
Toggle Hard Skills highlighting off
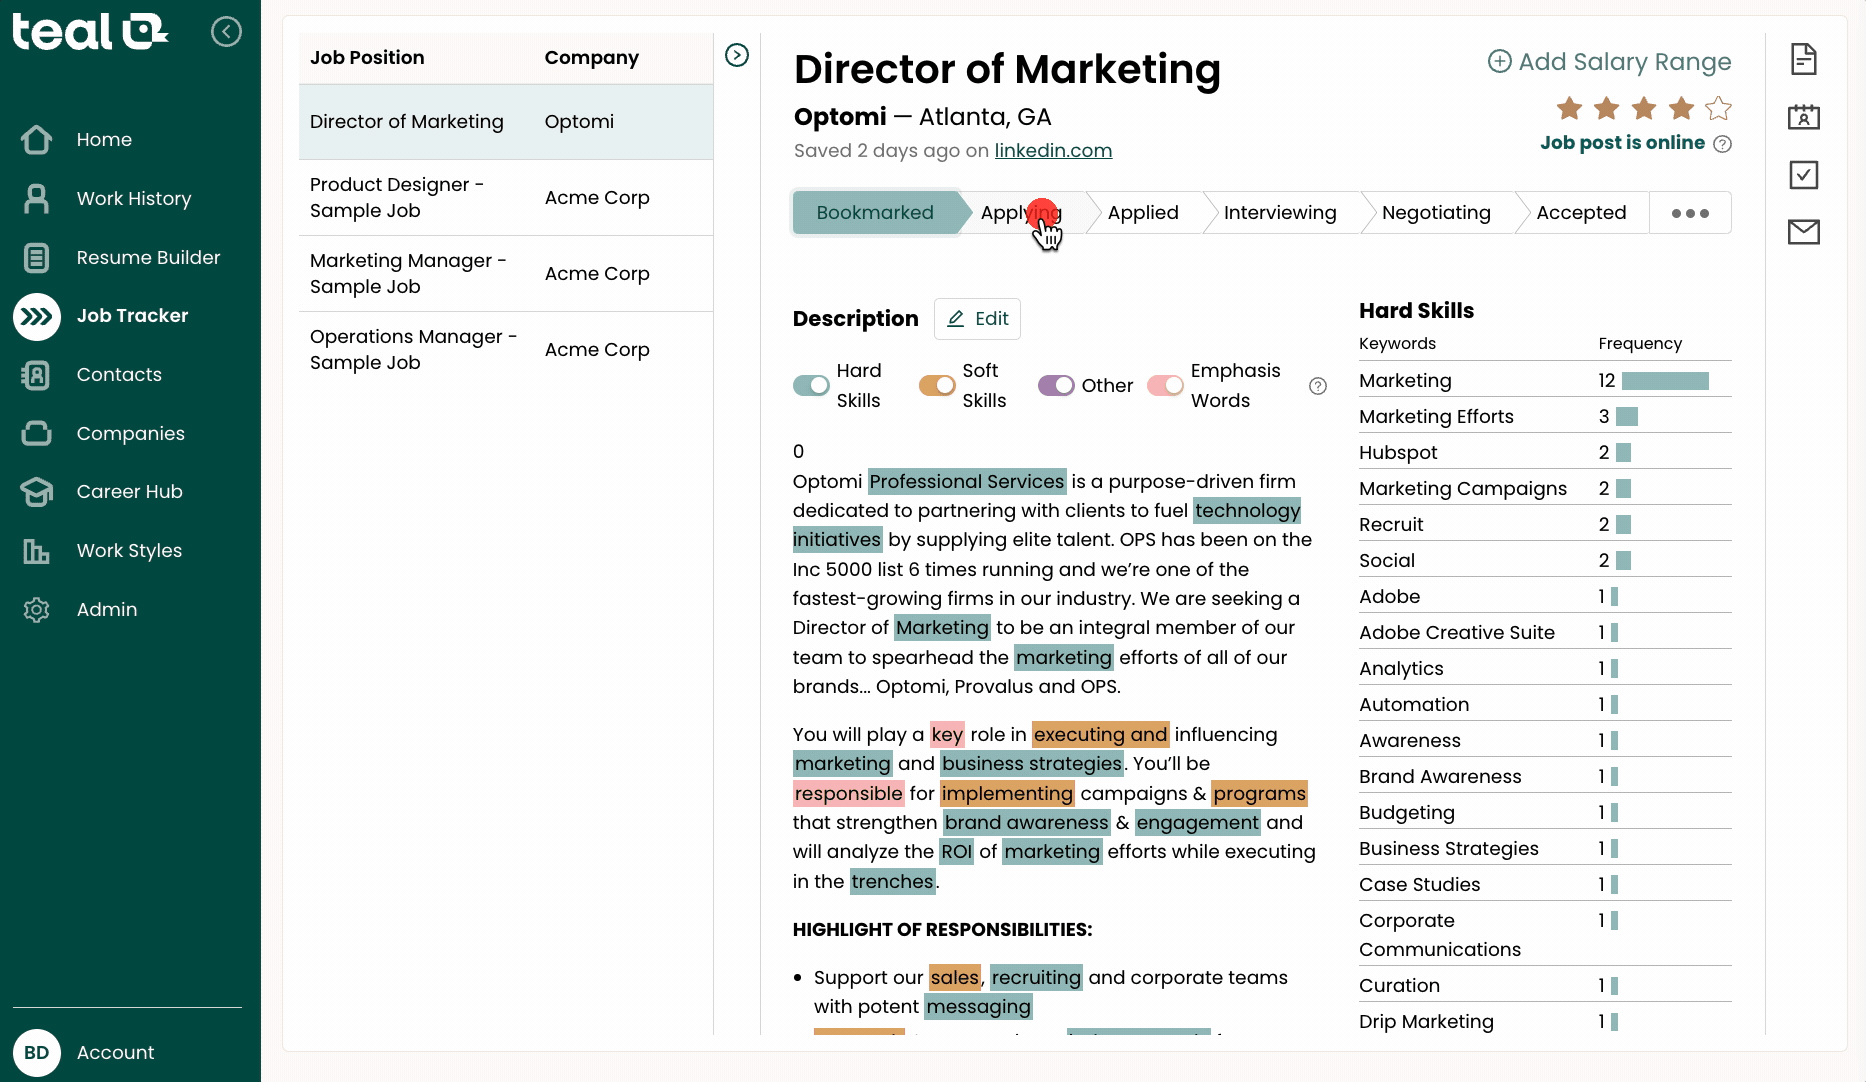click(811, 385)
